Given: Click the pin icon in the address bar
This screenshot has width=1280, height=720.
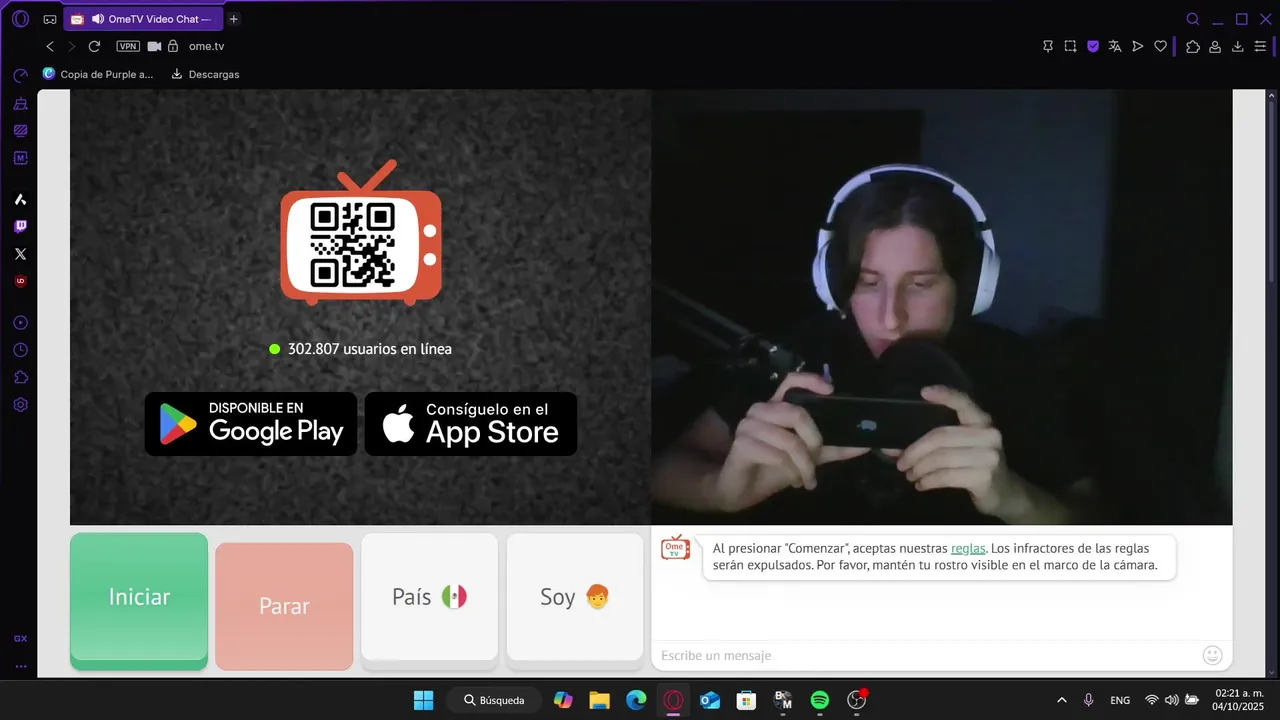Looking at the screenshot, I should [1048, 46].
